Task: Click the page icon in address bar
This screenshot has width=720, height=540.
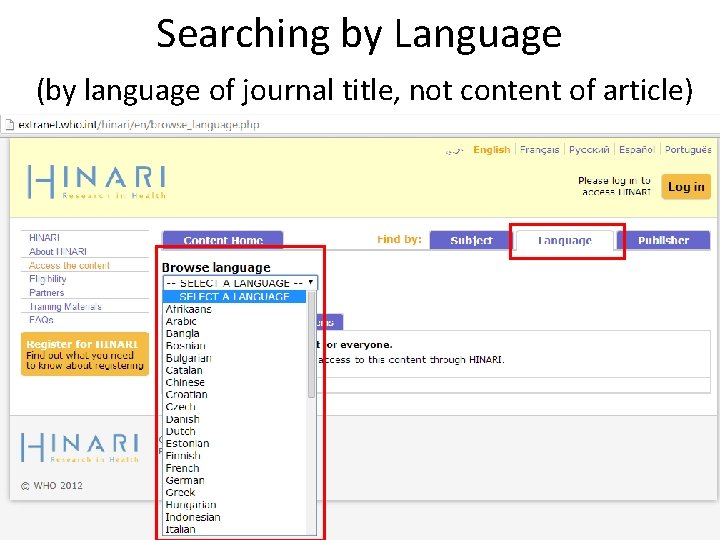Action: (x=9, y=124)
